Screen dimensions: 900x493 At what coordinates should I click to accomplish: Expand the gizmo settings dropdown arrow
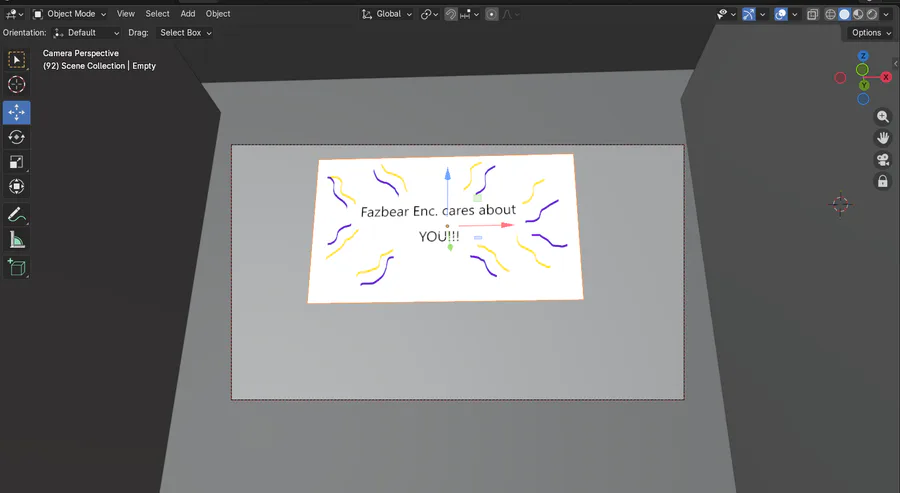762,14
